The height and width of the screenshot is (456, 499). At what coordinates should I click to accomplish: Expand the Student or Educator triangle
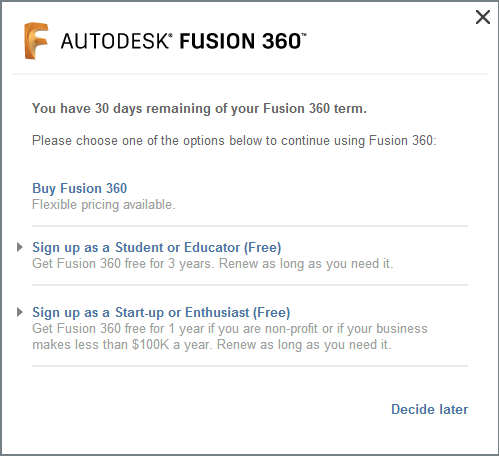coord(20,247)
